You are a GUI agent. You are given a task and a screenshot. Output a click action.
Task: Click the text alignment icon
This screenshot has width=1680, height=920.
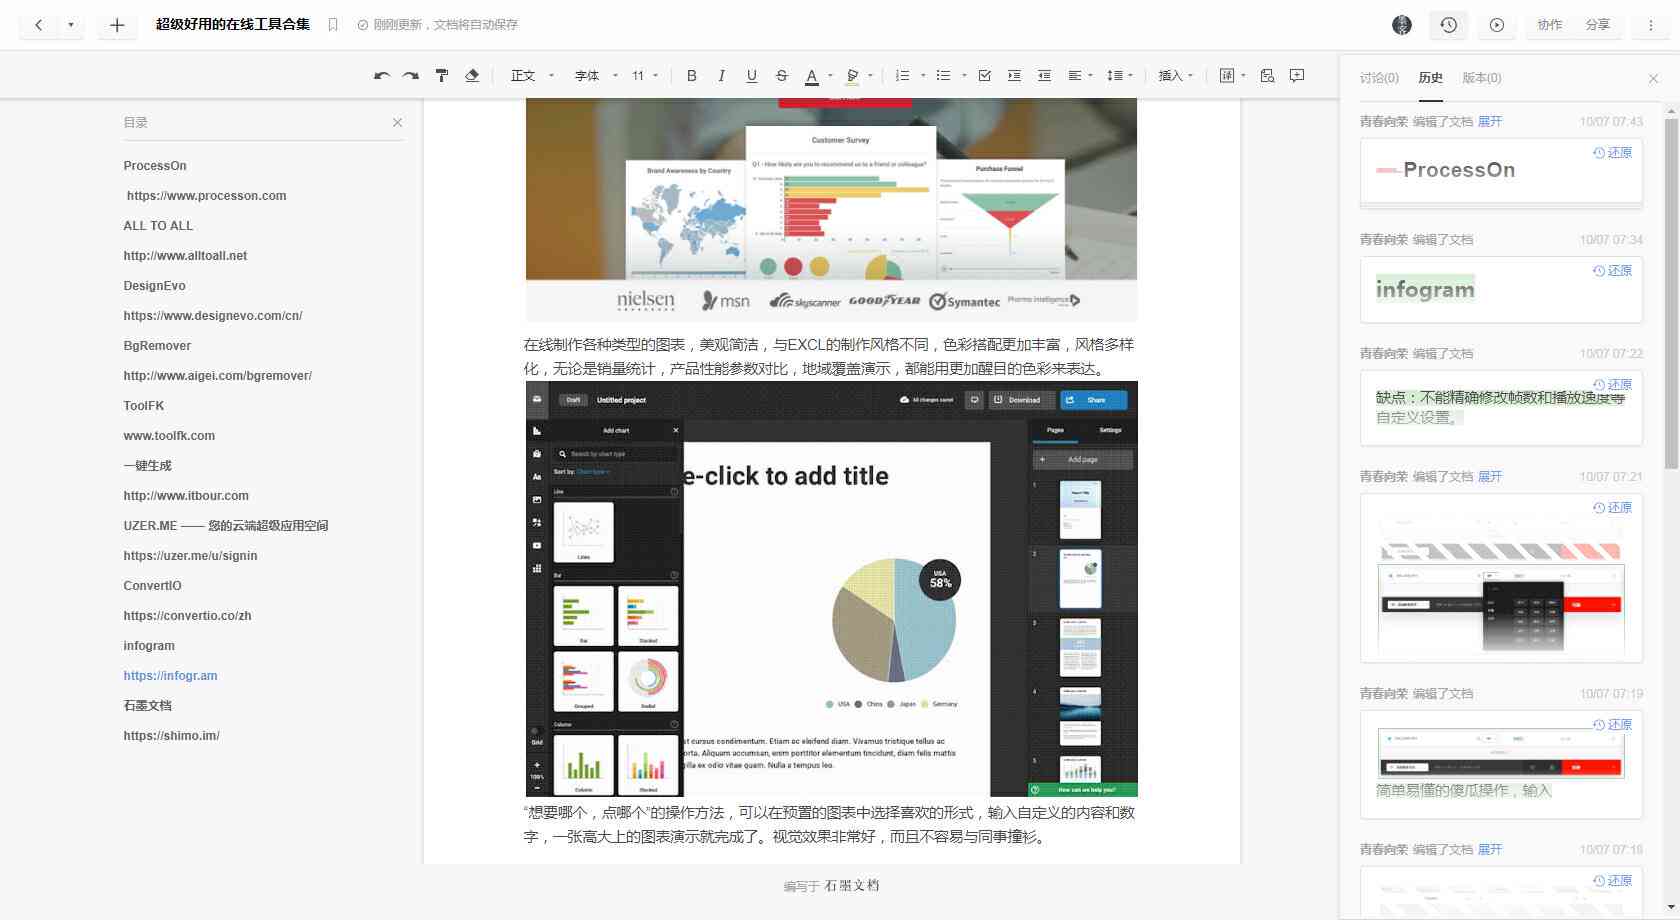click(x=1075, y=76)
